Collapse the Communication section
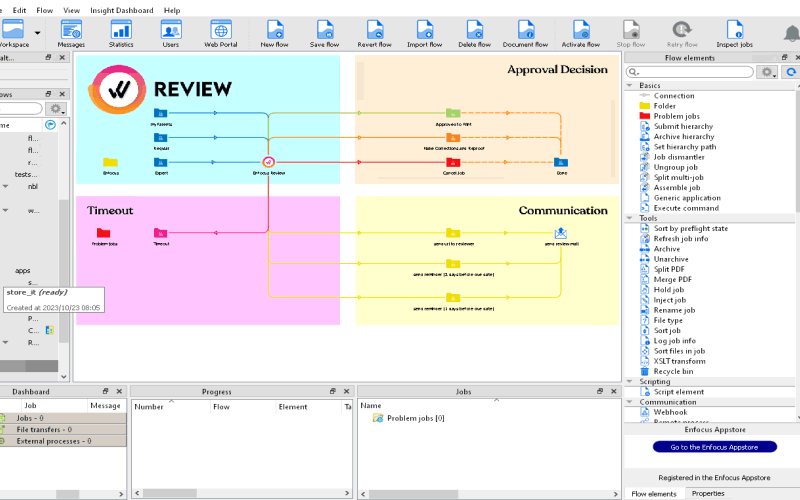 tap(630, 402)
